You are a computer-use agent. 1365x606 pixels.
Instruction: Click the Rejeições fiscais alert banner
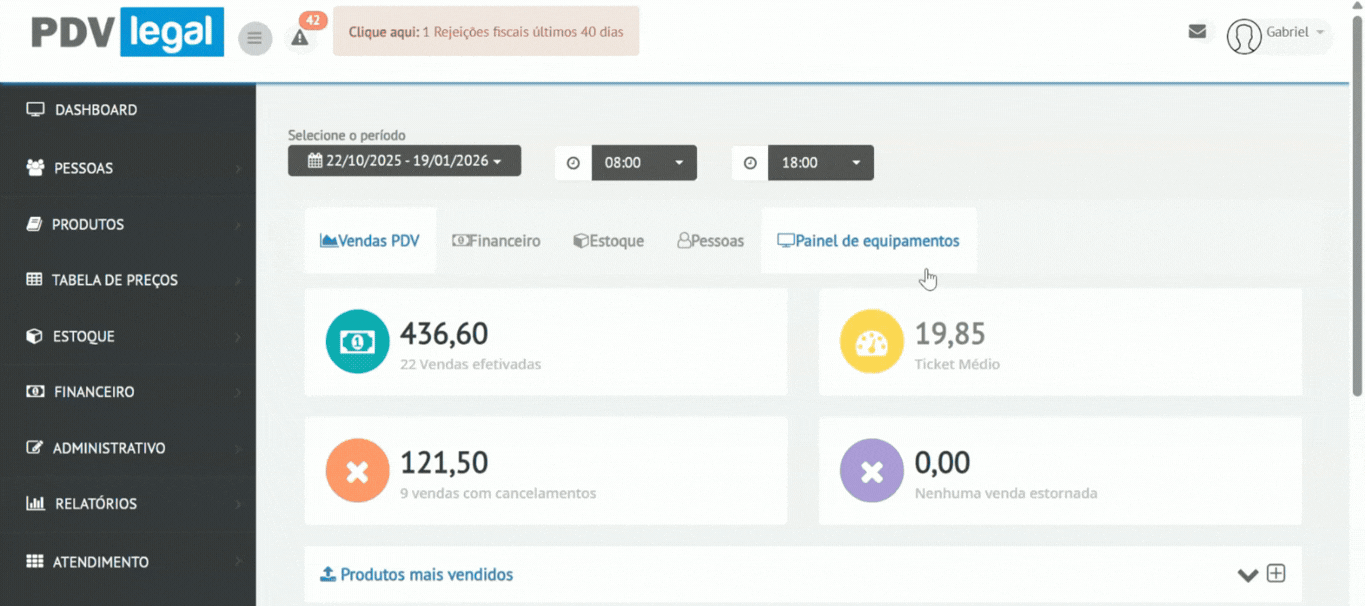coord(486,32)
